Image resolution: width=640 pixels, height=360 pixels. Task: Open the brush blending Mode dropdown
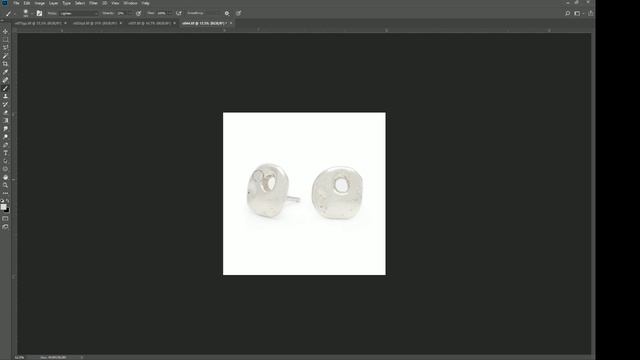click(x=79, y=13)
